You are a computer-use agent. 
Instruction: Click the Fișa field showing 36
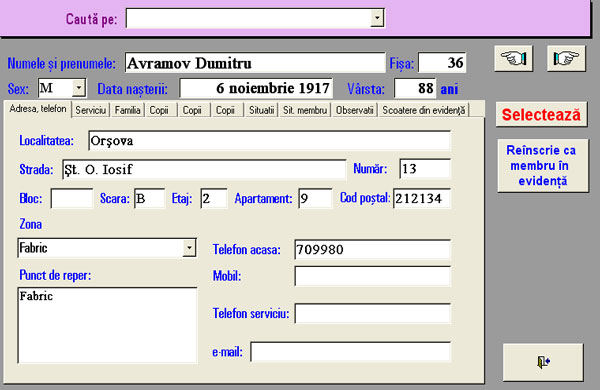click(442, 62)
